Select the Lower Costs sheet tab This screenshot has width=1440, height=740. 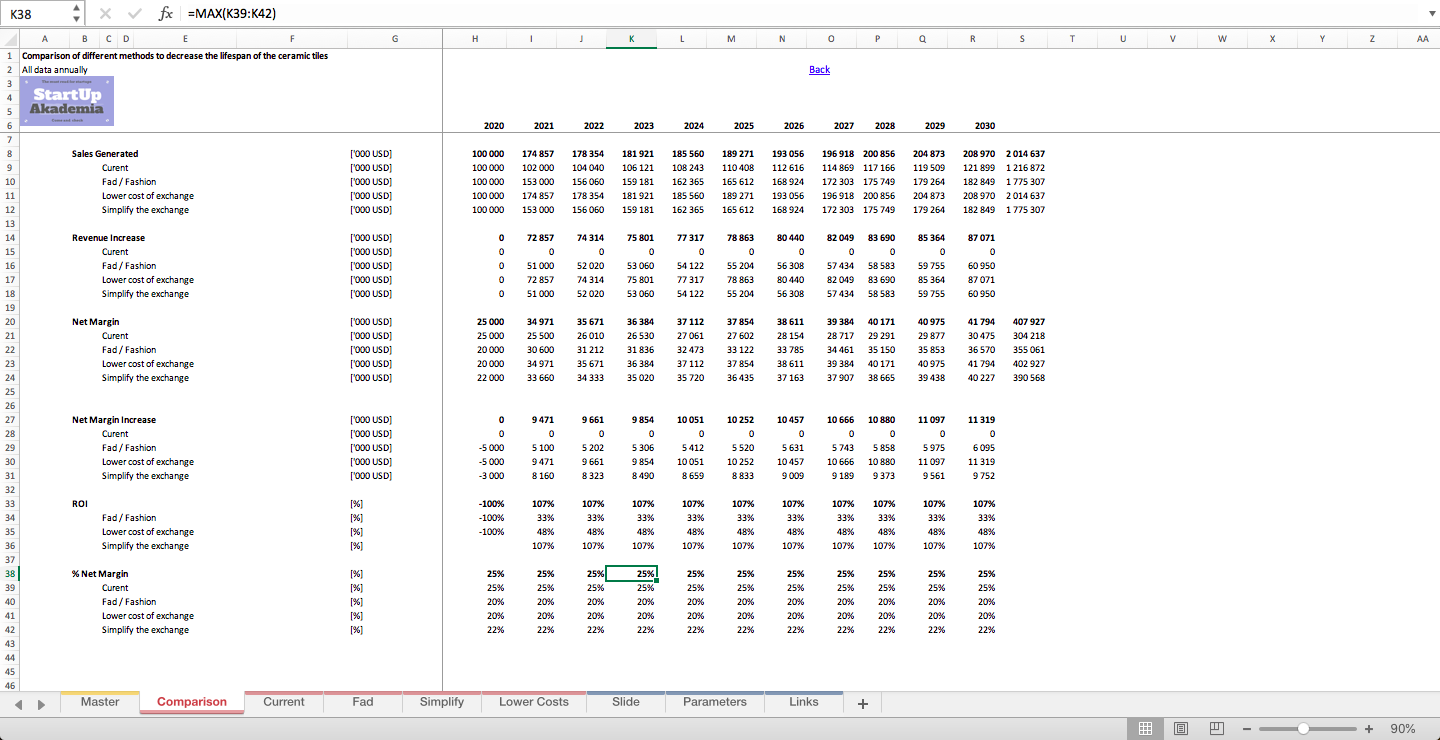click(533, 702)
